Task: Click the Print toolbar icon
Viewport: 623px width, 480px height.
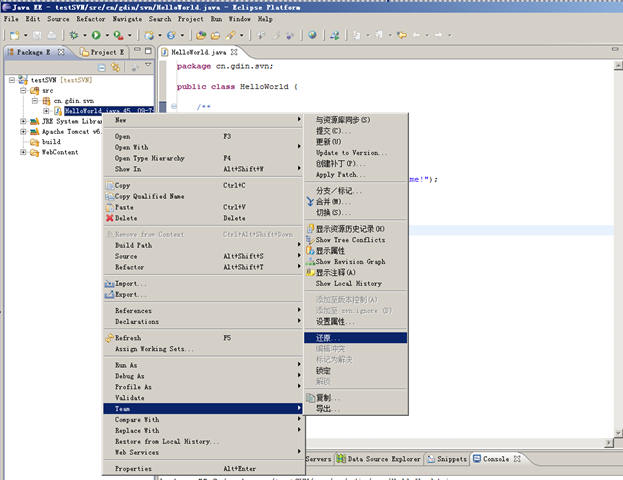Action: (x=52, y=35)
